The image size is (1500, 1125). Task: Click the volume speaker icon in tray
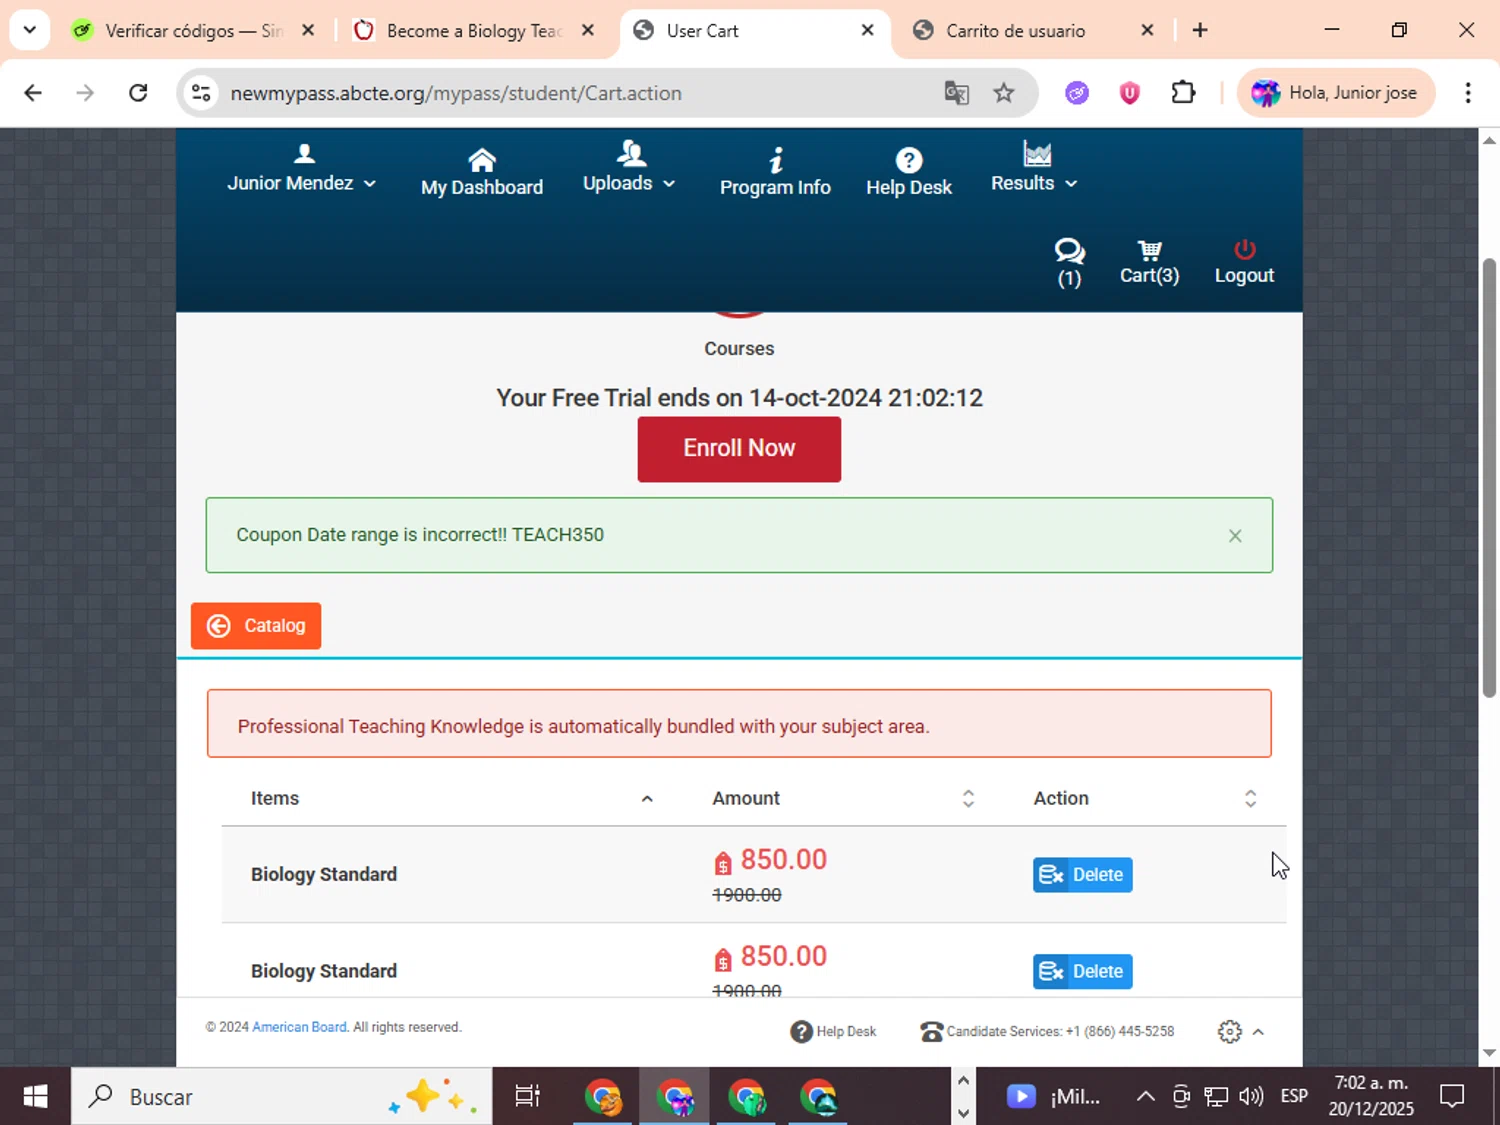point(1250,1097)
